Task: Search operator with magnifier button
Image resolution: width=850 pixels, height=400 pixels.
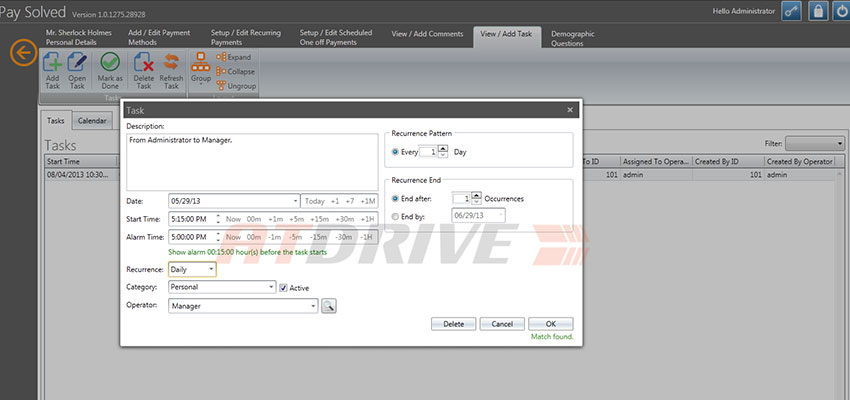Action: point(329,306)
